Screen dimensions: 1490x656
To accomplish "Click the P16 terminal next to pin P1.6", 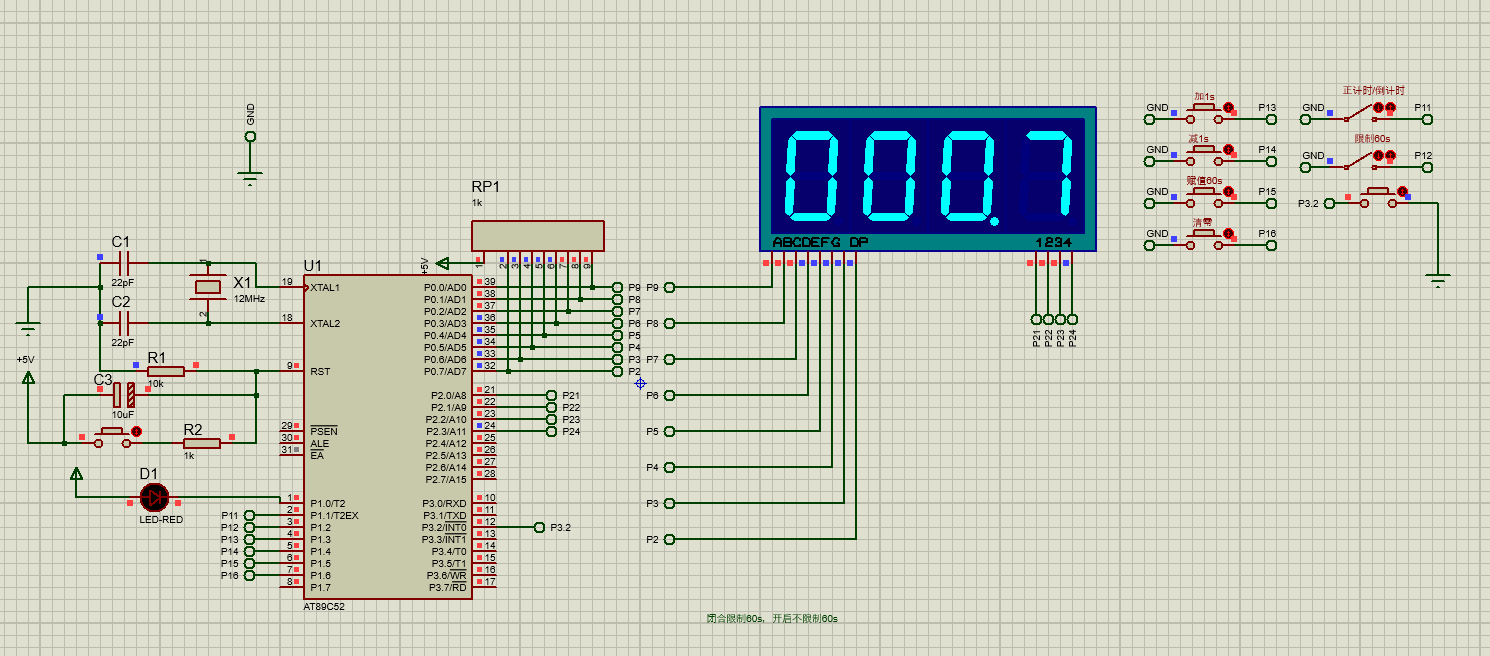I will (x=249, y=575).
